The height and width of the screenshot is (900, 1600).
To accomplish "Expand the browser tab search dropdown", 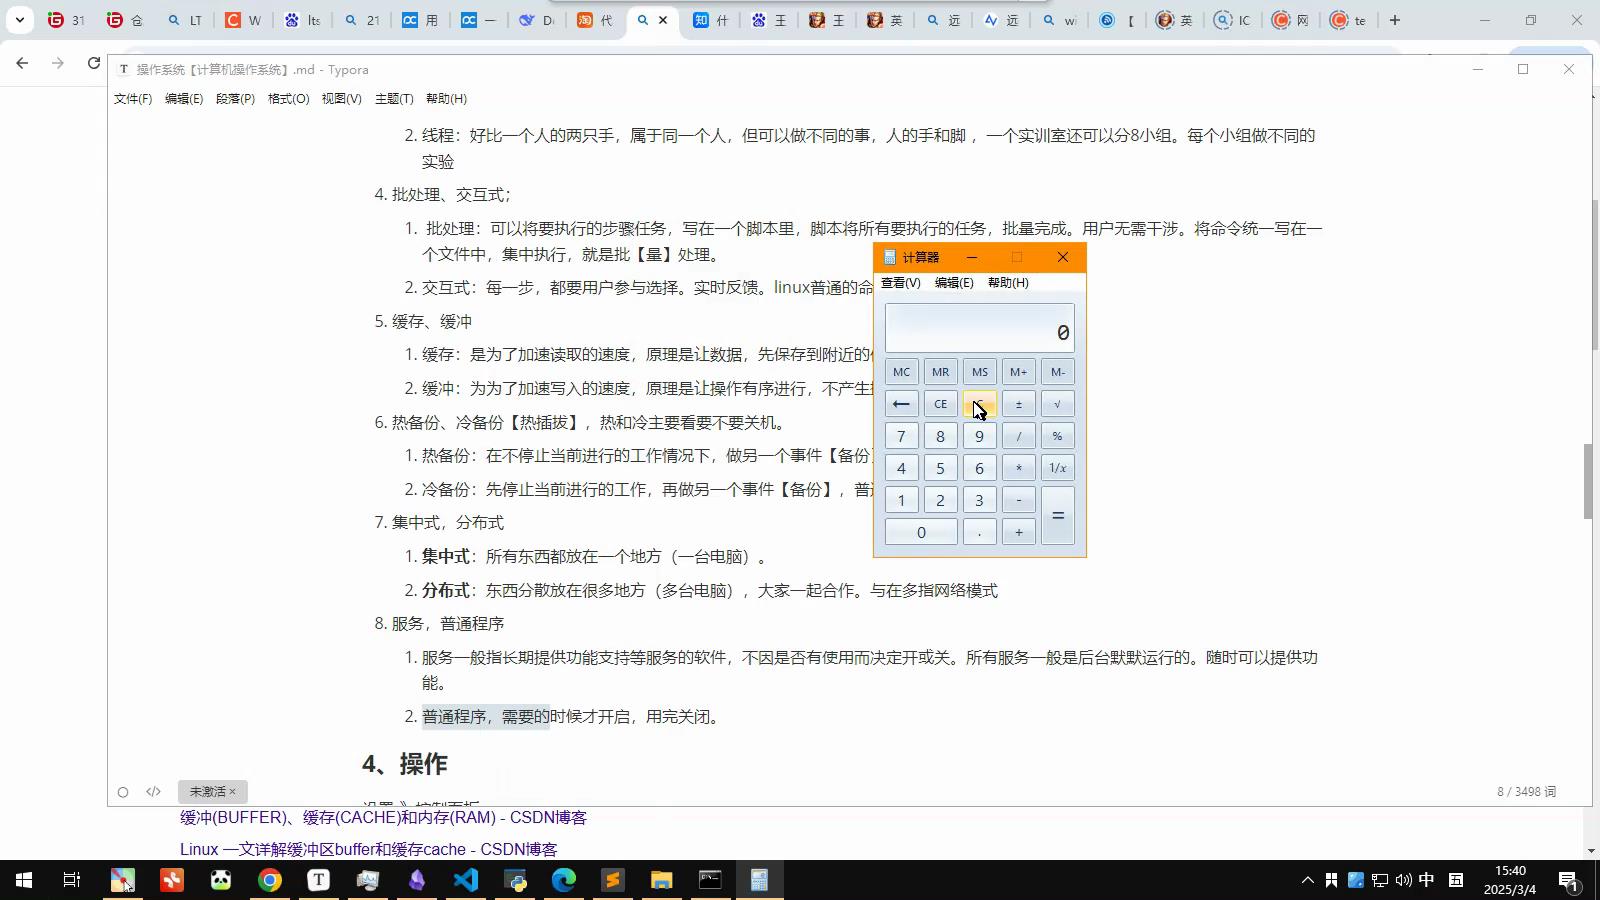I will 19,20.
